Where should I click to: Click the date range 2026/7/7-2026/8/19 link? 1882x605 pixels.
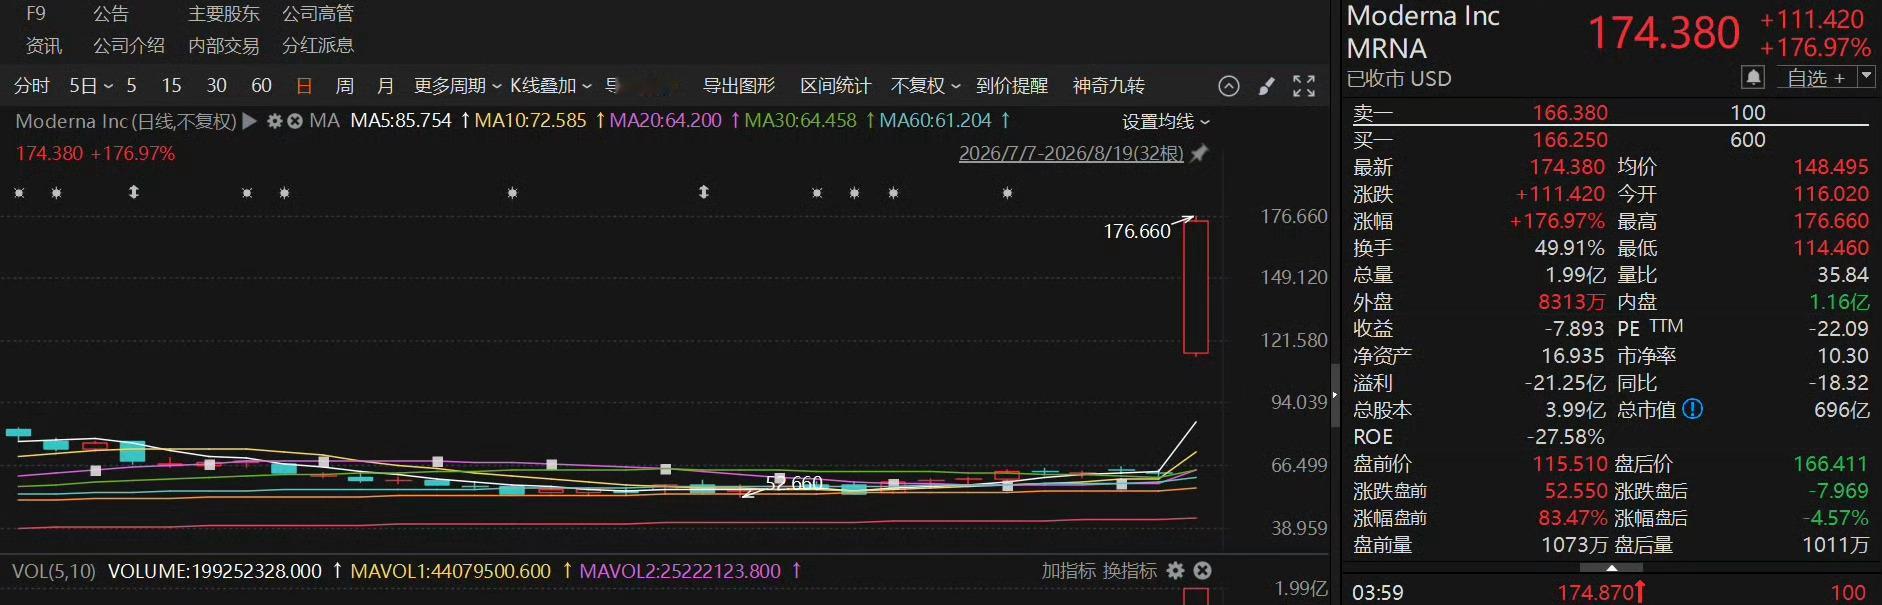[1071, 153]
